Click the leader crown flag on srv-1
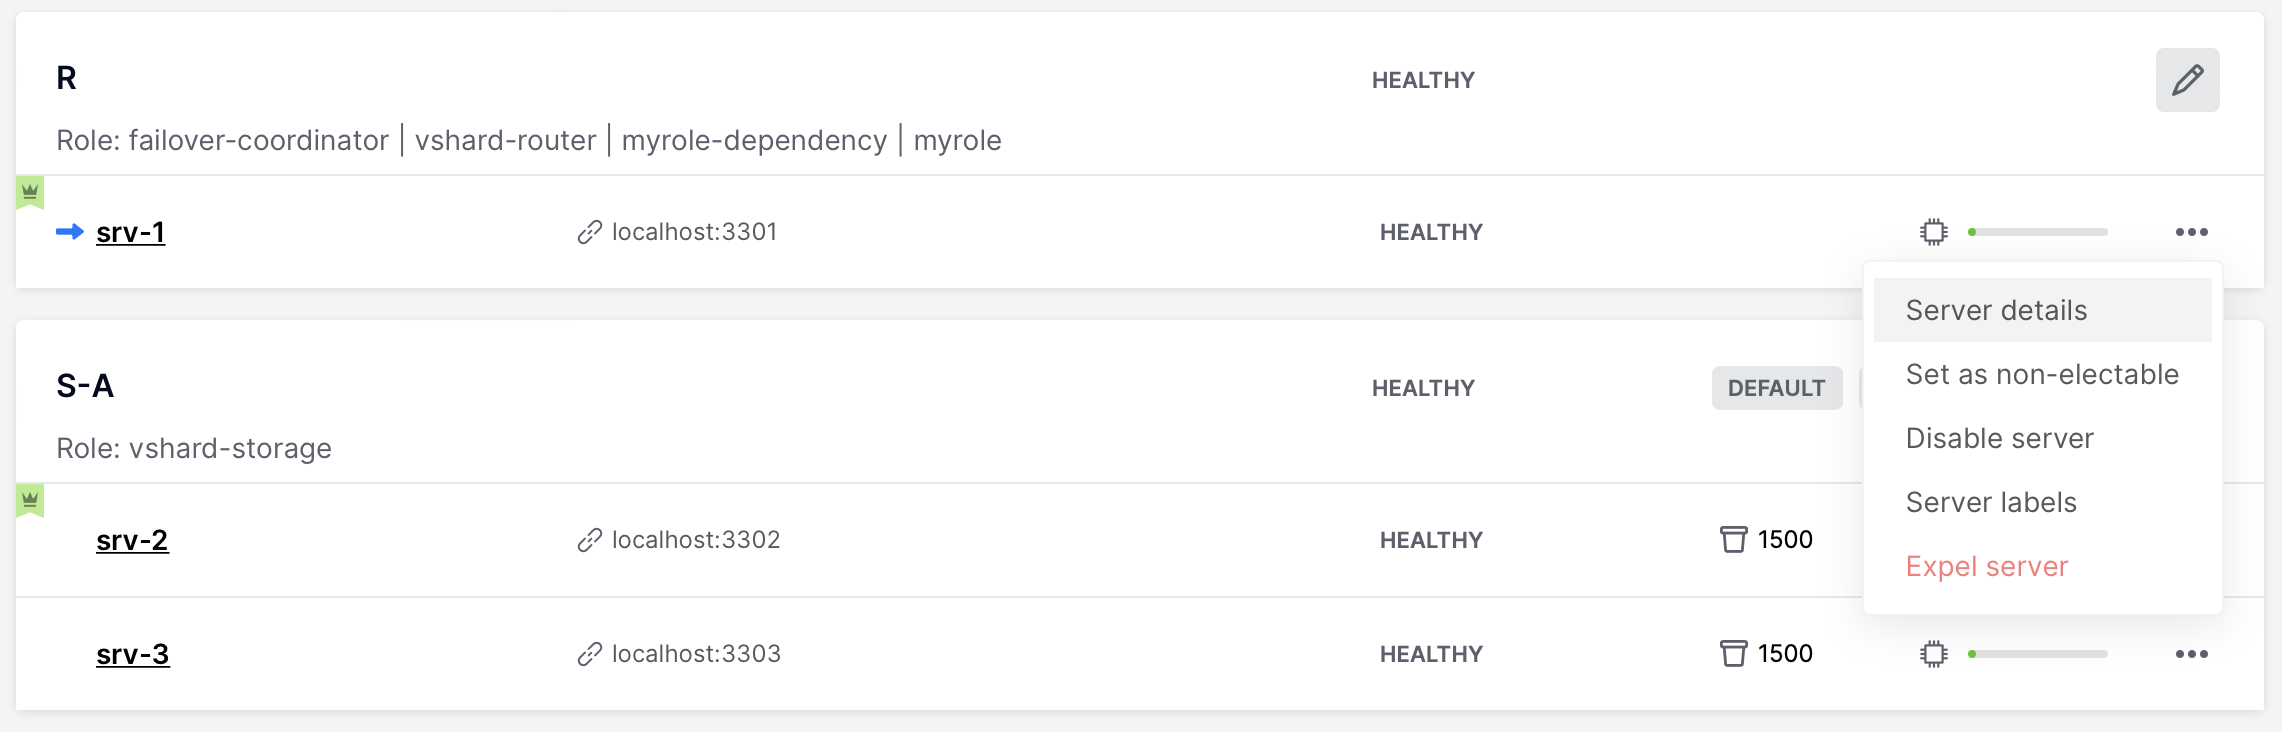2282x732 pixels. (x=30, y=192)
